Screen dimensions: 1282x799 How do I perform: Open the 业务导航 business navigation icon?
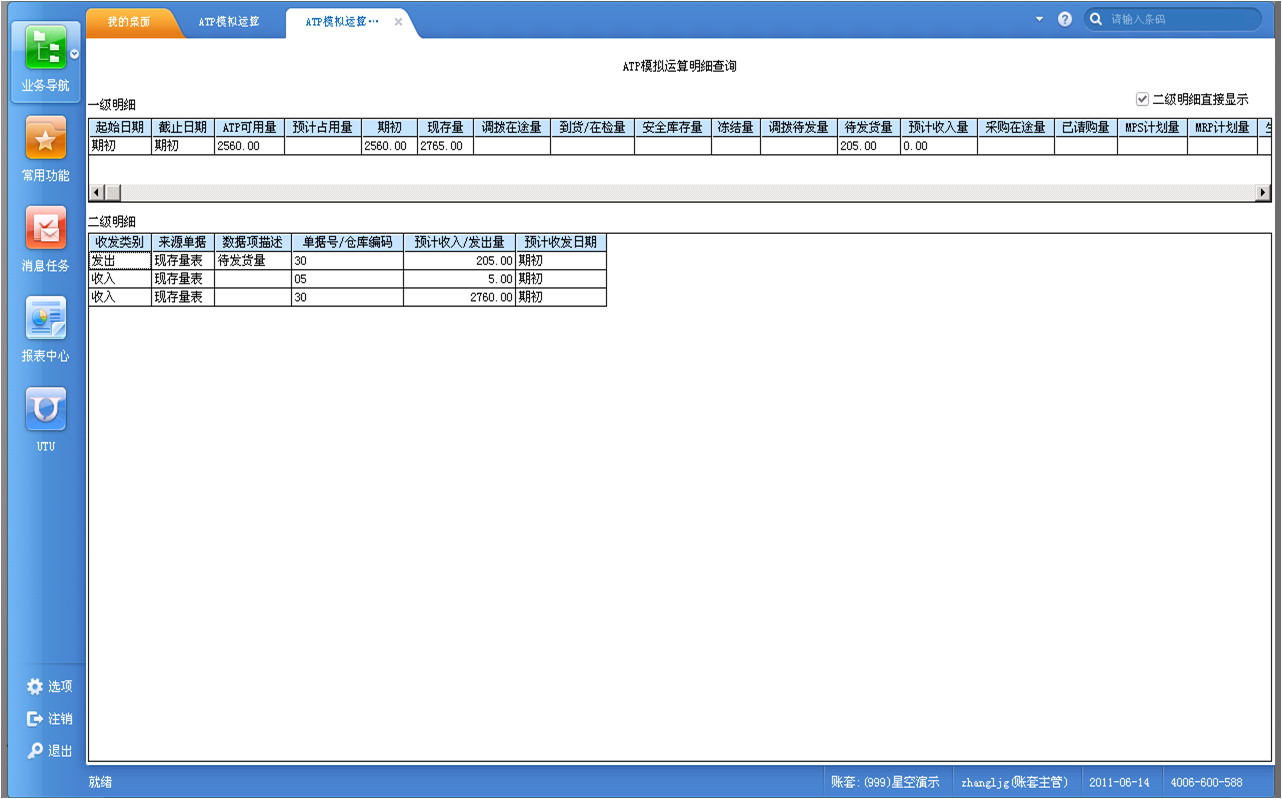[x=45, y=48]
